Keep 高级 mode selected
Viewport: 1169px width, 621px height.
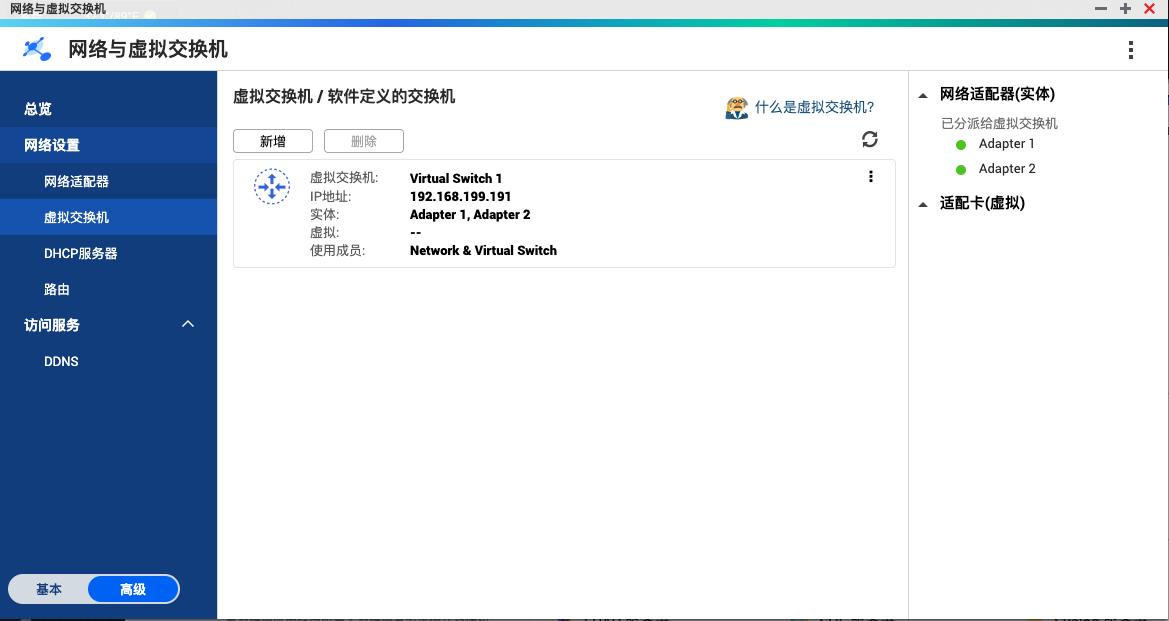[x=131, y=589]
